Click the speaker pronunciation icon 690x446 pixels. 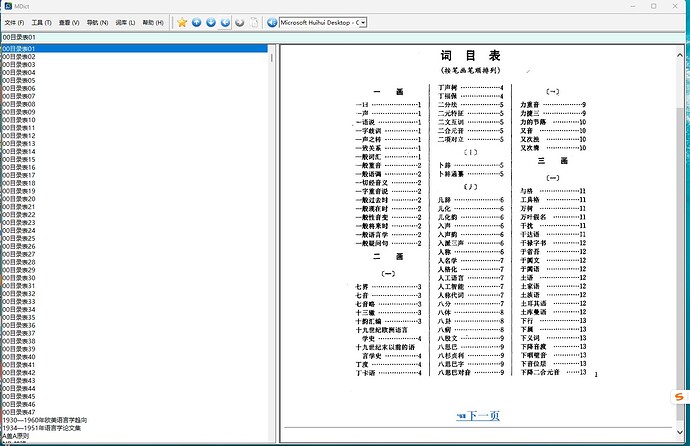point(272,21)
